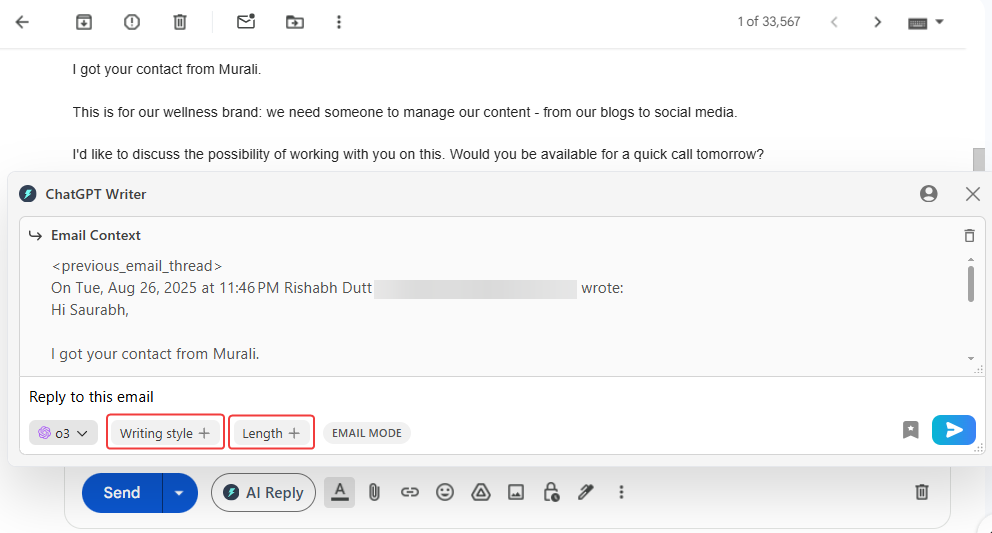Insert an emoji
The height and width of the screenshot is (533, 992).
coord(445,492)
